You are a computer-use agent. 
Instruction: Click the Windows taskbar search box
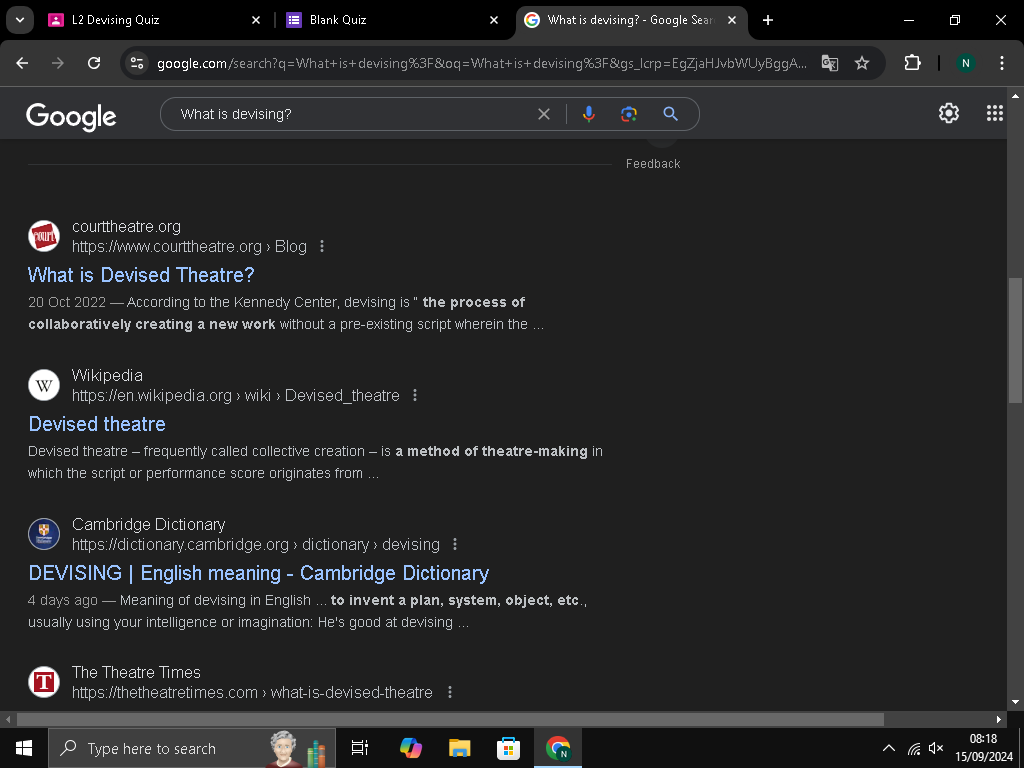click(192, 748)
